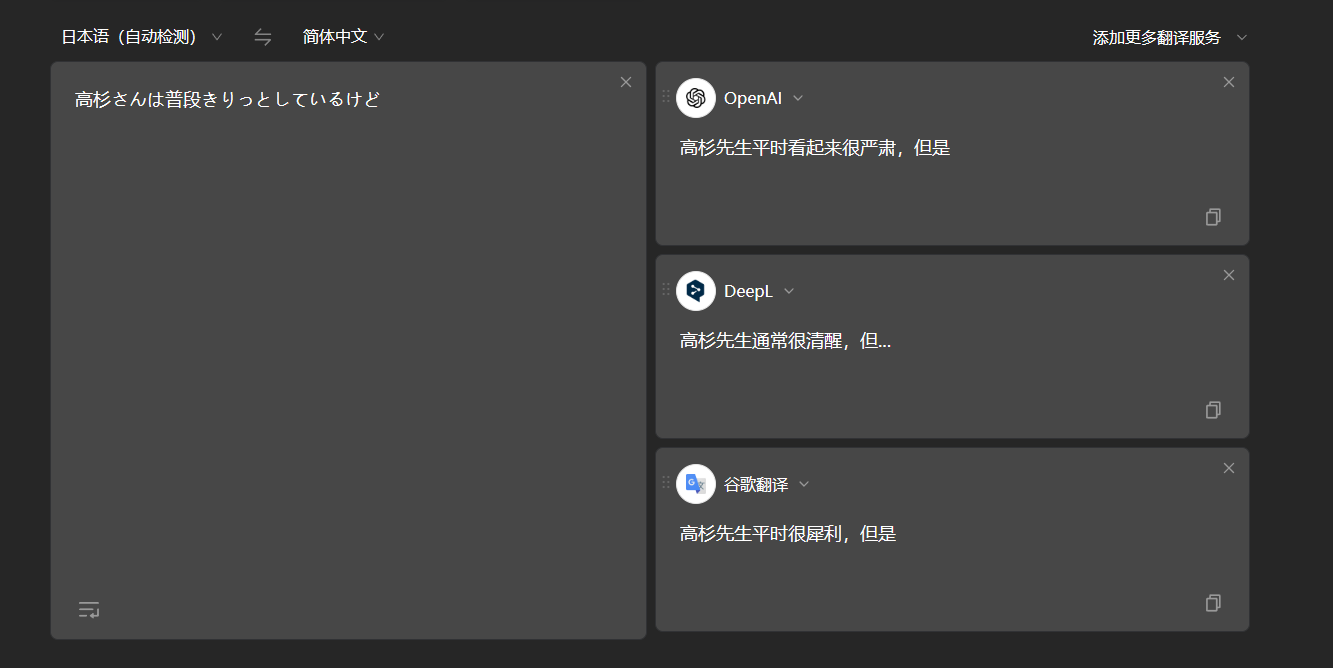Click the OpenAI logo icon
This screenshot has height=668, width=1333.
pos(696,98)
